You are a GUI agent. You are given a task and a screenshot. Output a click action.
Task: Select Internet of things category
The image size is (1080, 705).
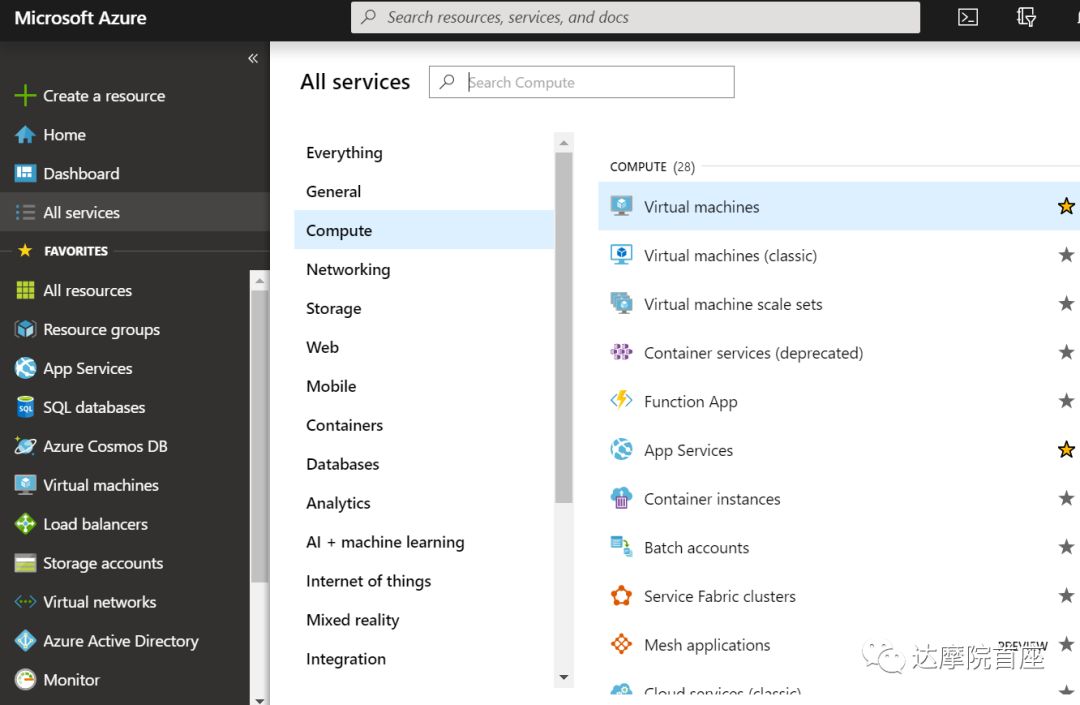tap(424, 581)
